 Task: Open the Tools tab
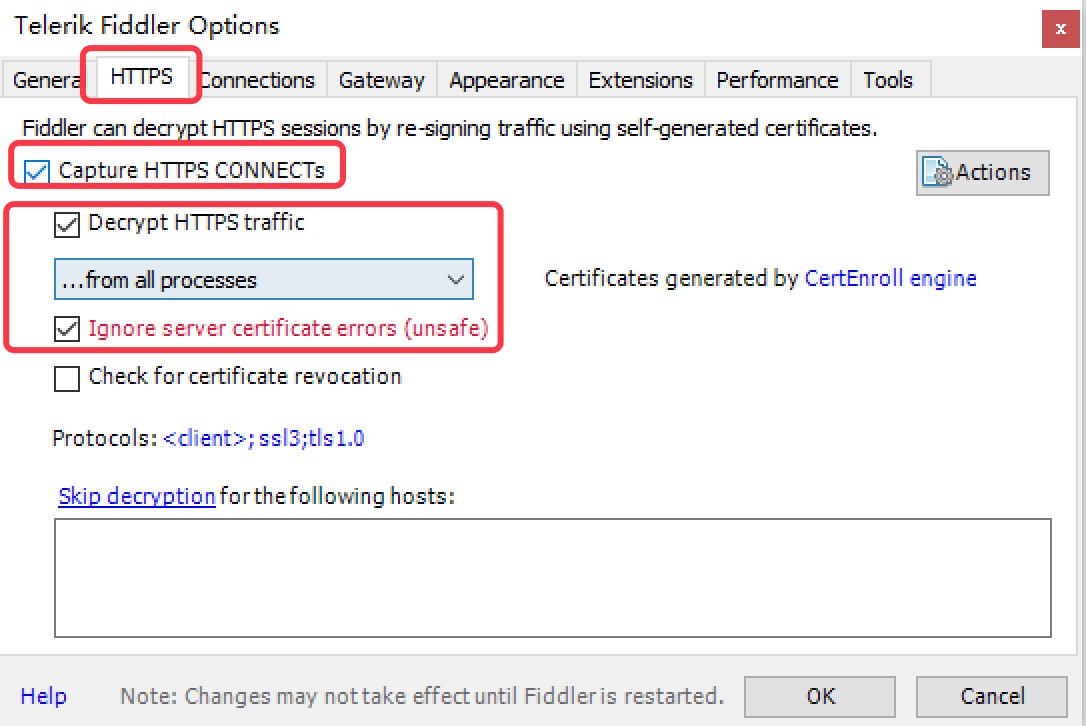888,80
